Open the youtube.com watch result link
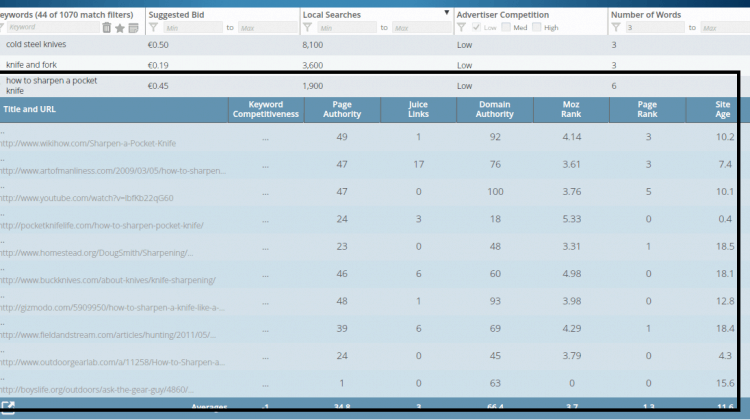Image resolution: width=750 pixels, height=420 pixels. click(x=87, y=198)
